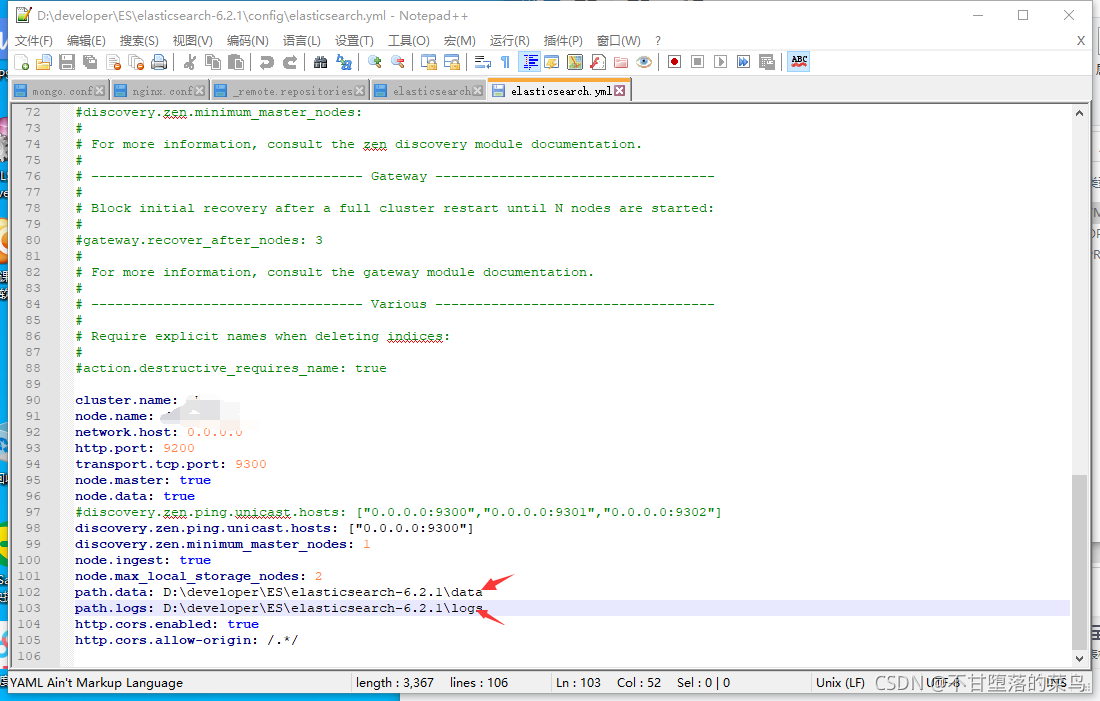Toggle synchronized vertical scrolling

pyautogui.click(x=429, y=62)
